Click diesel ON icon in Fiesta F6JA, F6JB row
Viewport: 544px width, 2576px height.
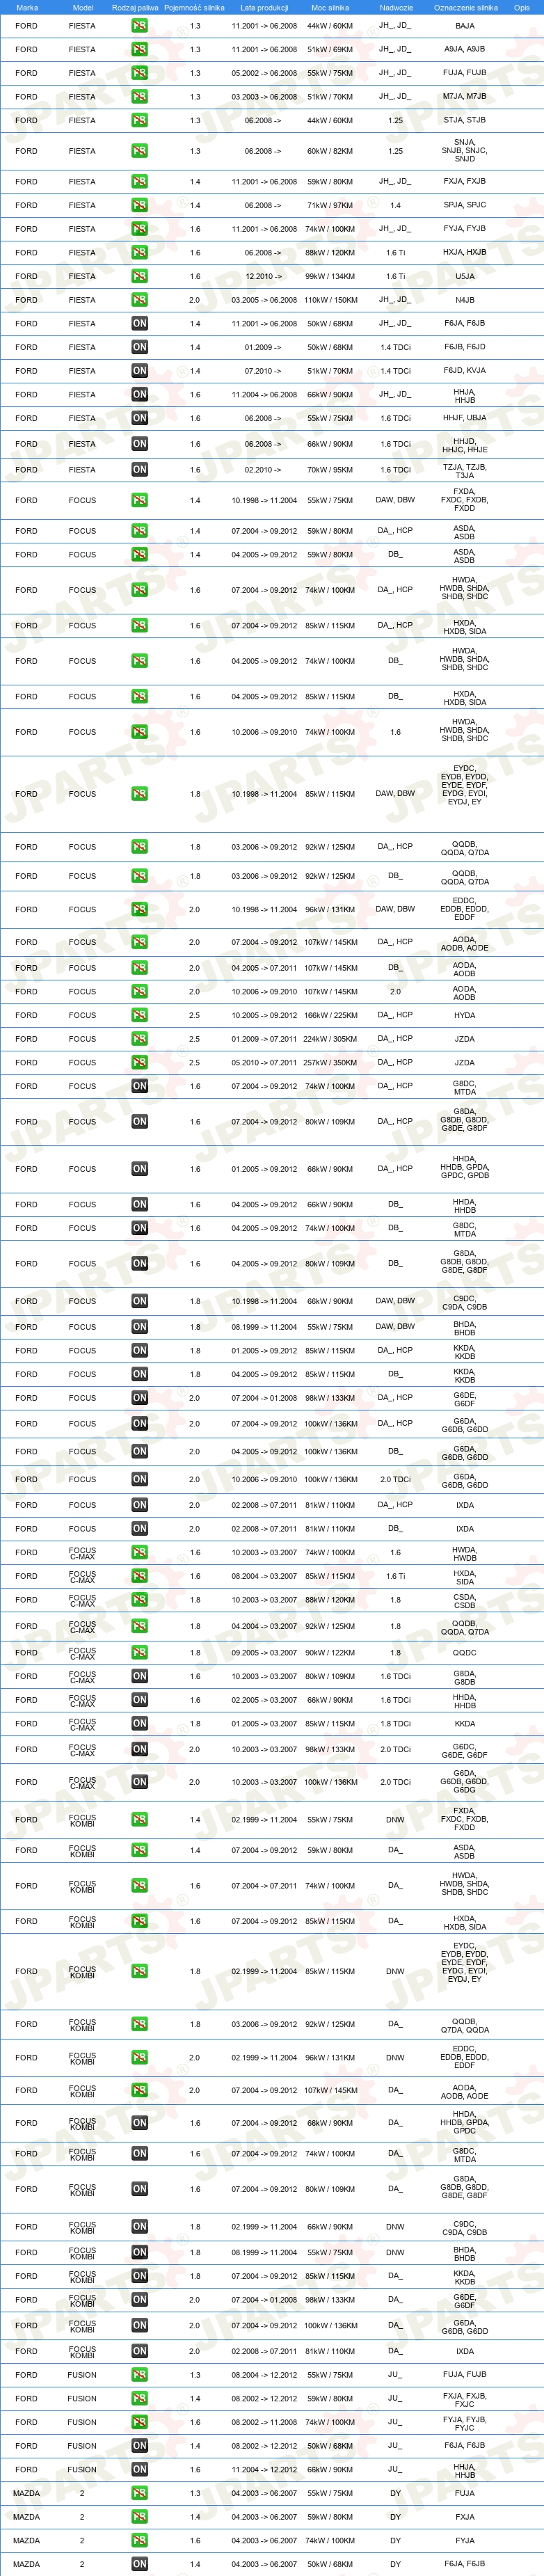(139, 324)
